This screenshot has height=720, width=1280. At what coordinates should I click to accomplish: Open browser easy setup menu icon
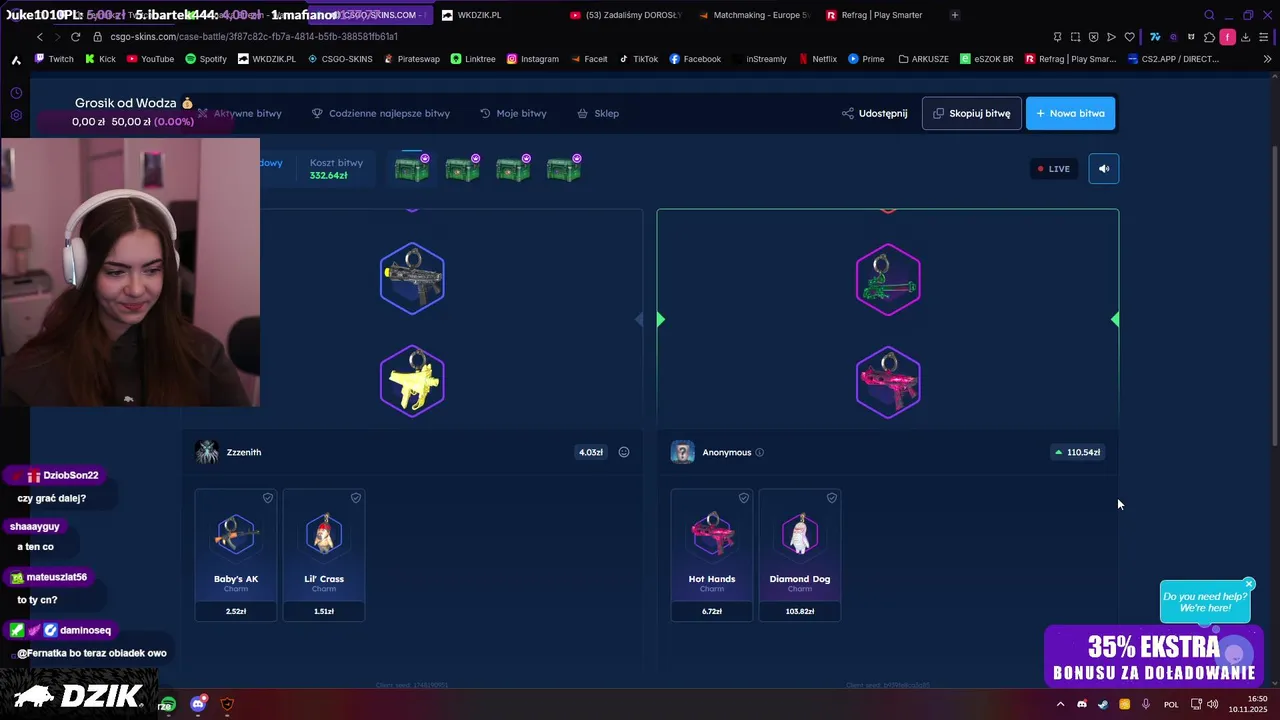1265,37
